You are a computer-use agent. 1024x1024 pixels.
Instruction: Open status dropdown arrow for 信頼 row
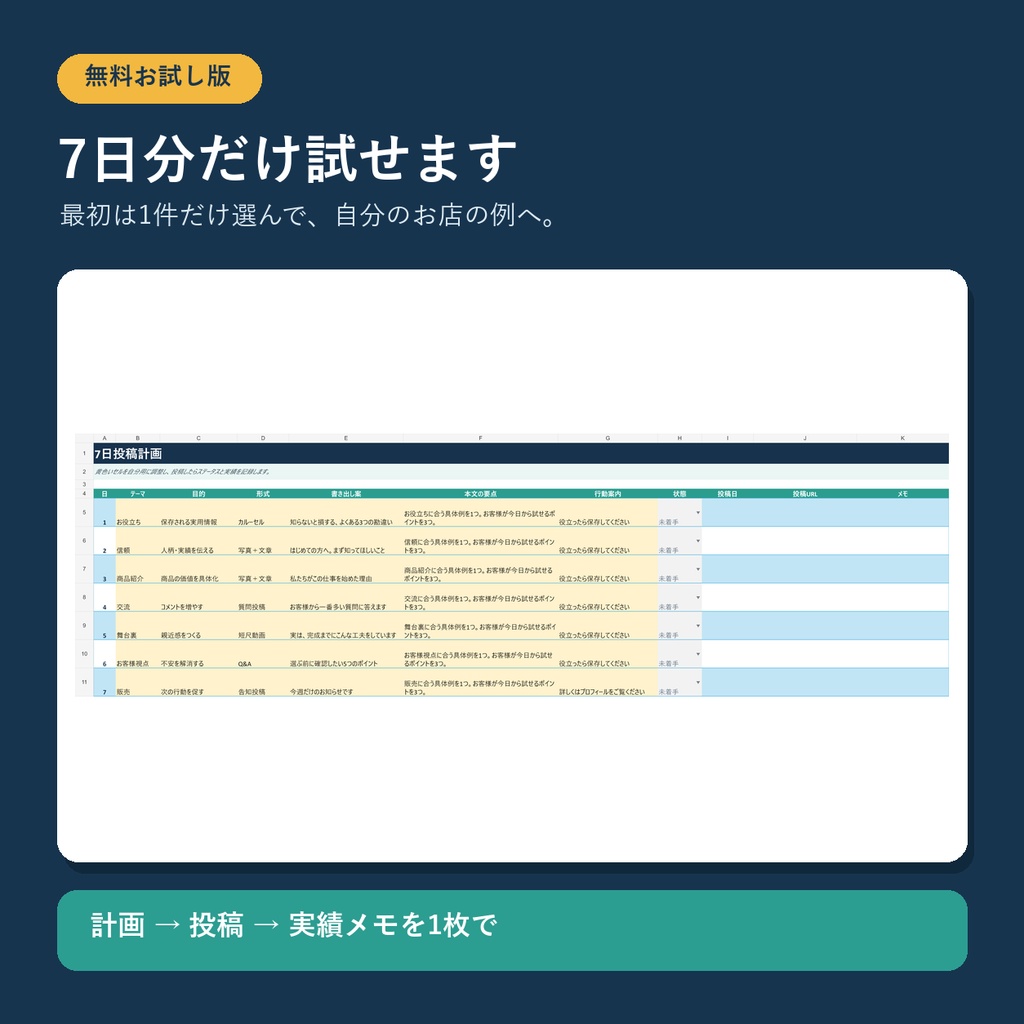[697, 541]
